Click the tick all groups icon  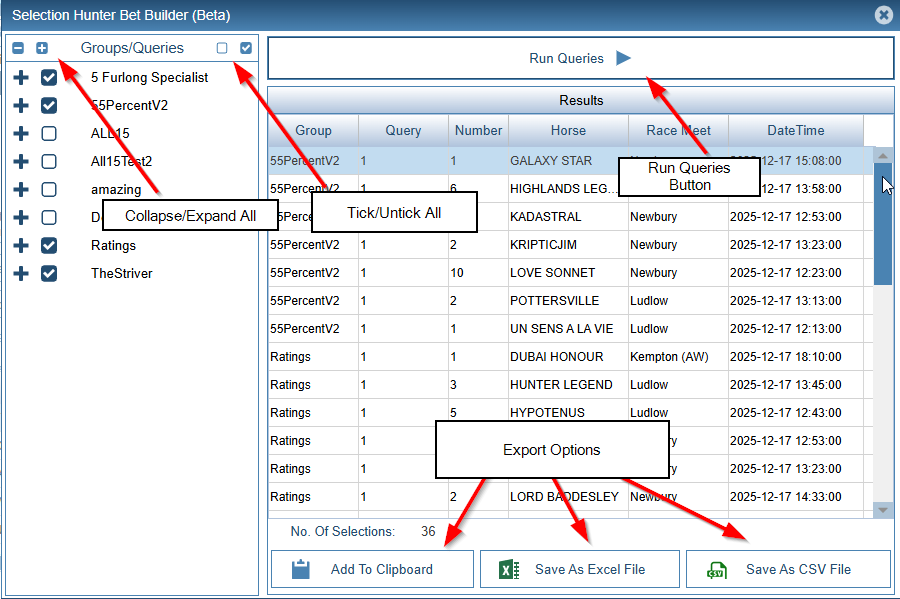(x=246, y=48)
